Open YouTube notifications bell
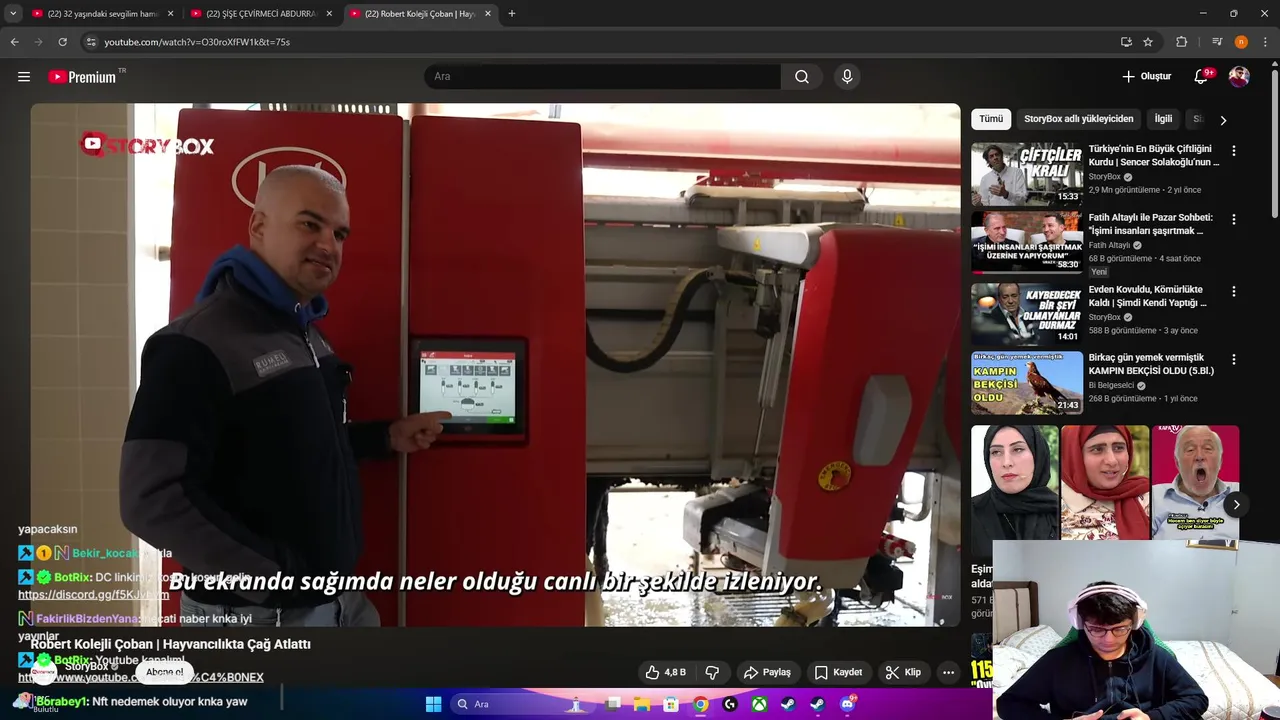Screen dimensions: 1280x720 coord(1202,77)
